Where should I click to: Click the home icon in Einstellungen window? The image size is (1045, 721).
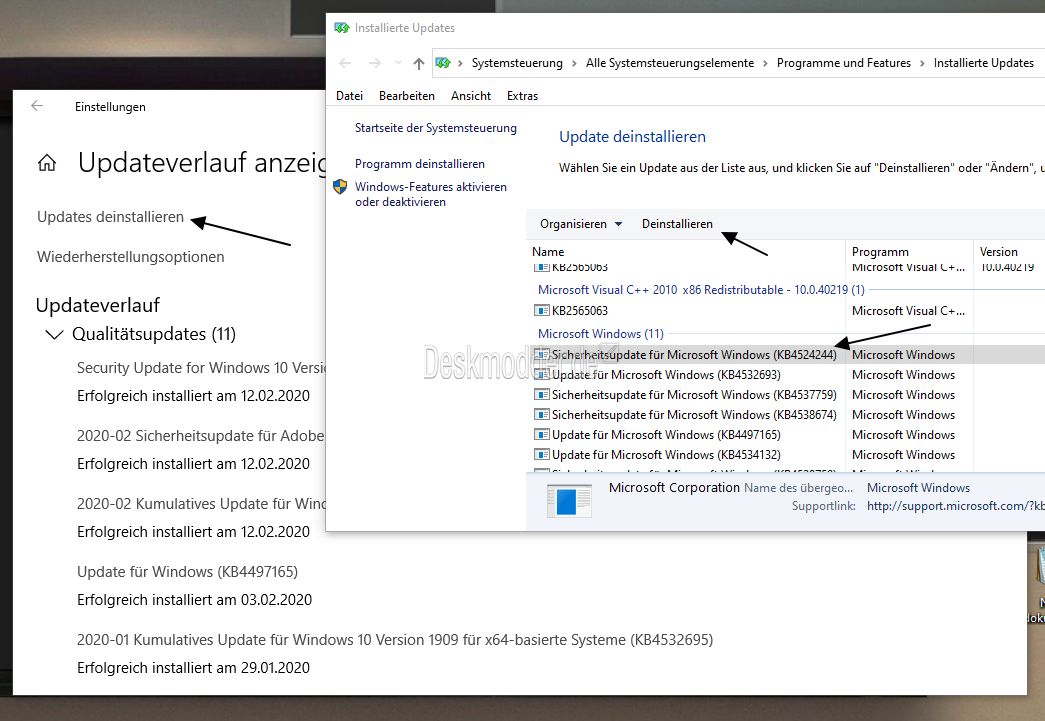pyautogui.click(x=47, y=163)
